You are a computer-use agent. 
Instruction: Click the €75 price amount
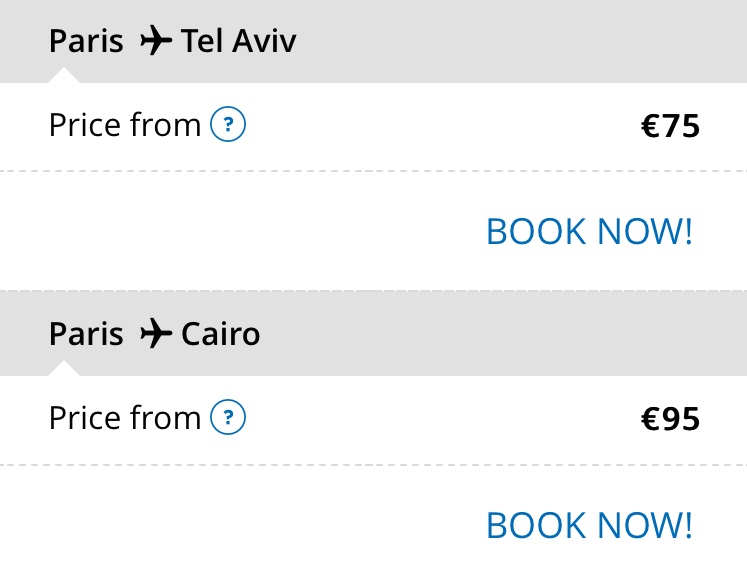click(670, 126)
